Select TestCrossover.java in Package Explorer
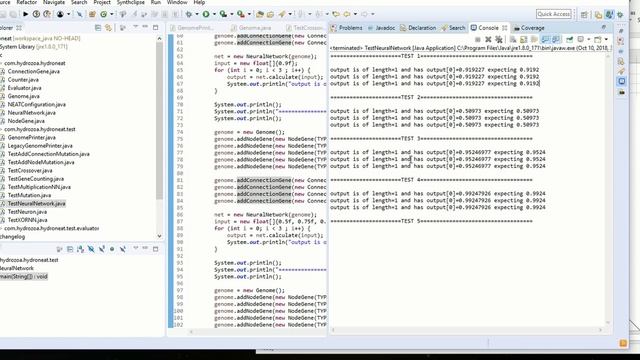This screenshot has width=640, height=360. (30, 171)
